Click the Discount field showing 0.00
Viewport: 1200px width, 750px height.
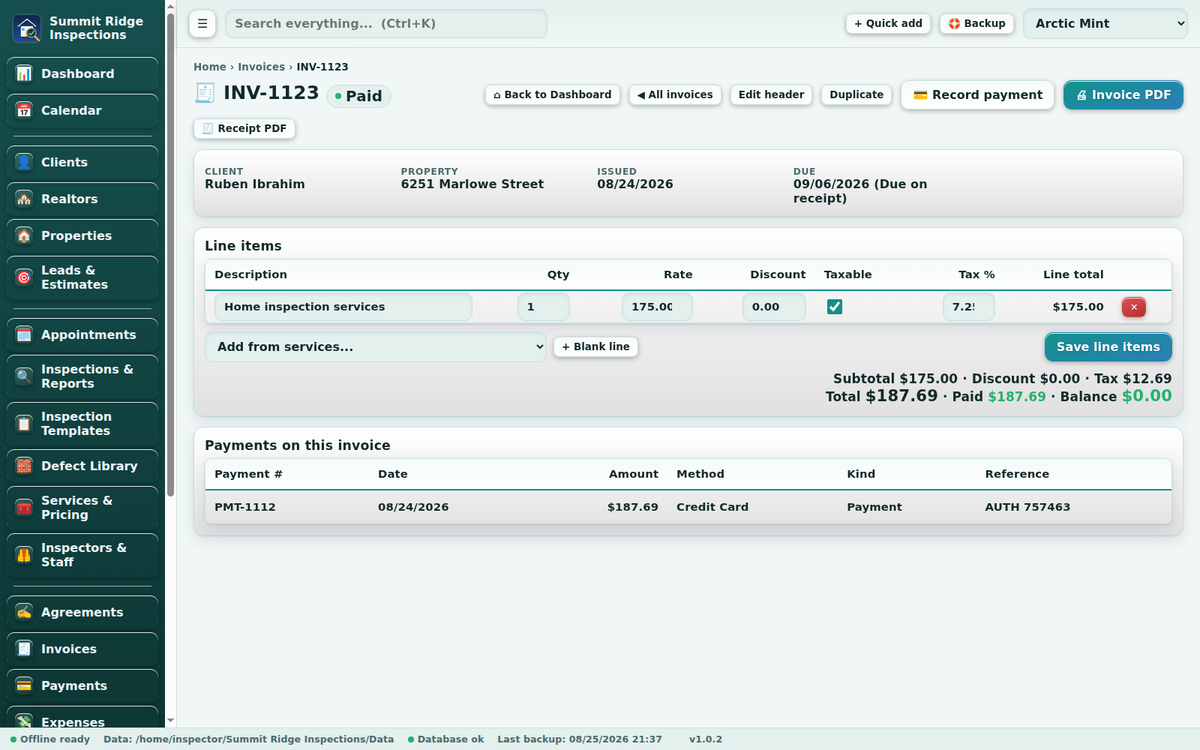click(774, 307)
